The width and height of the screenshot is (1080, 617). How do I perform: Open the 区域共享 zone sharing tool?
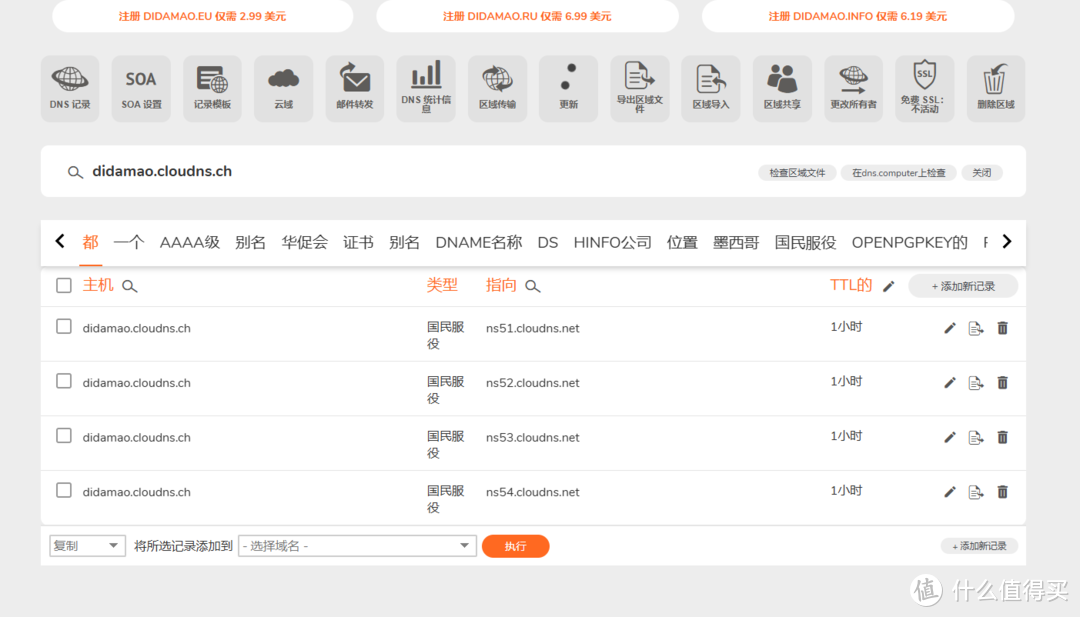(782, 88)
